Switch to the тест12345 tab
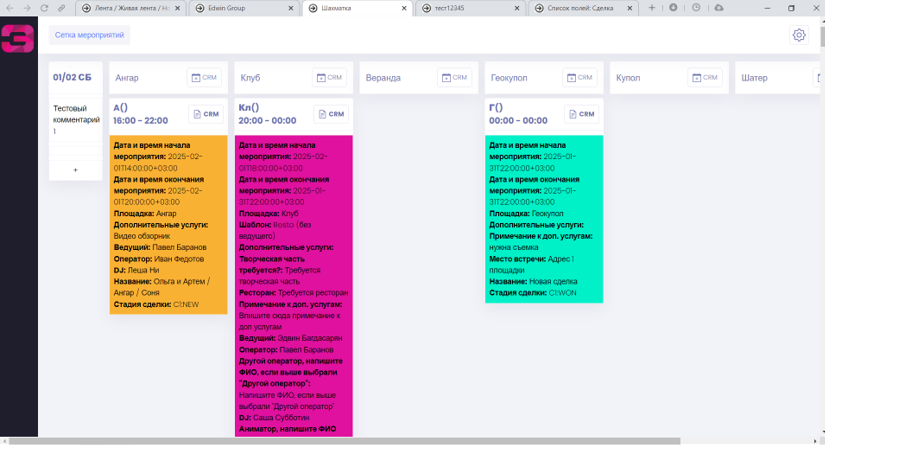This screenshot has width=922, height=459. pyautogui.click(x=470, y=8)
